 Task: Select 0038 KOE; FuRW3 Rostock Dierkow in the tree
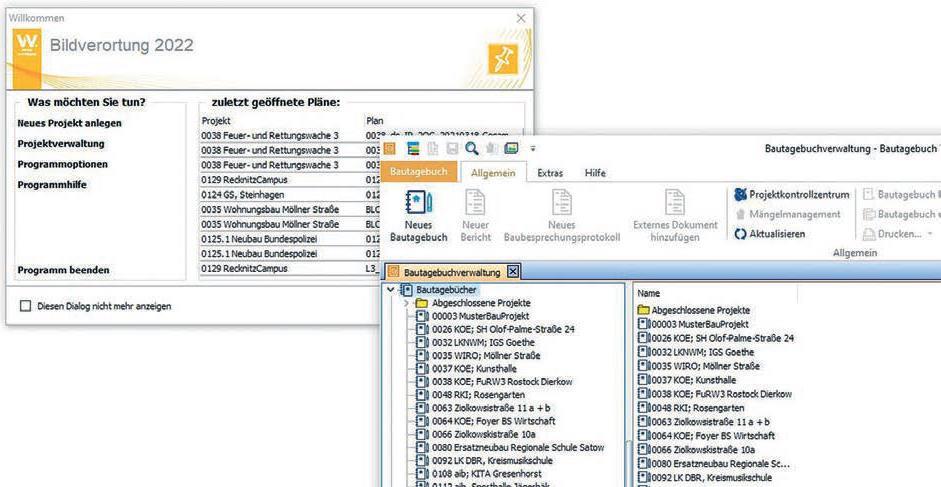[502, 382]
